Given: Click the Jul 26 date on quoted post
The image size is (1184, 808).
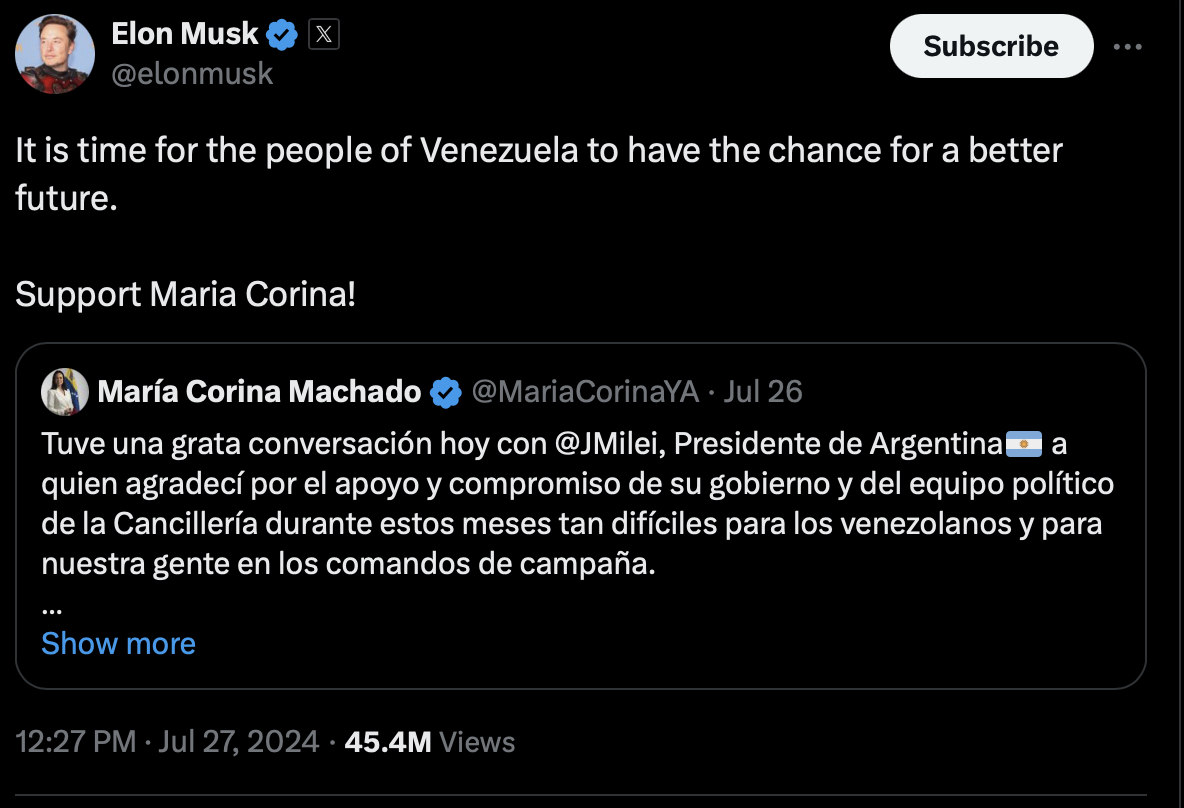Looking at the screenshot, I should point(762,392).
